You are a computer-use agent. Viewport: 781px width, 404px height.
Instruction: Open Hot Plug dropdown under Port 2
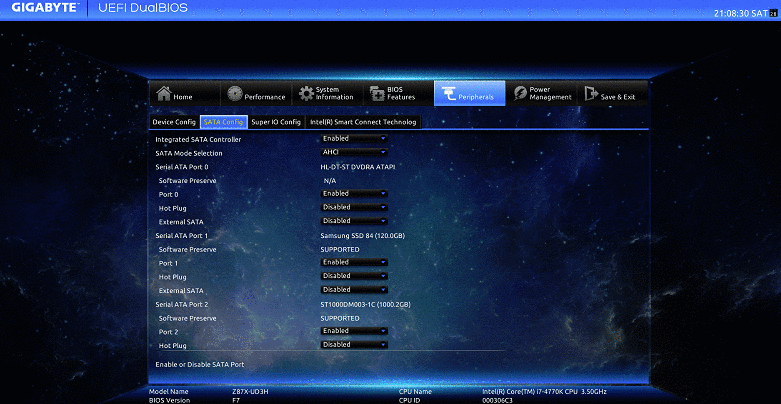click(354, 345)
